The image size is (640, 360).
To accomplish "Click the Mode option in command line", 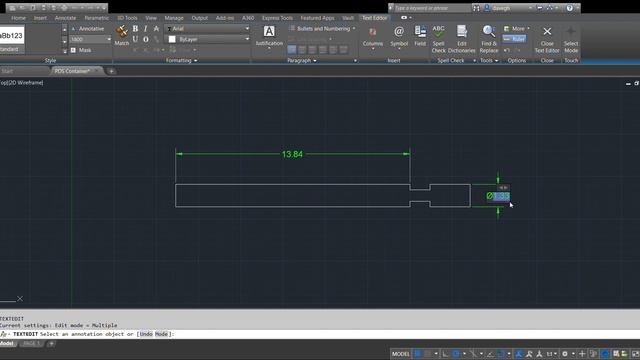I will [161, 334].
